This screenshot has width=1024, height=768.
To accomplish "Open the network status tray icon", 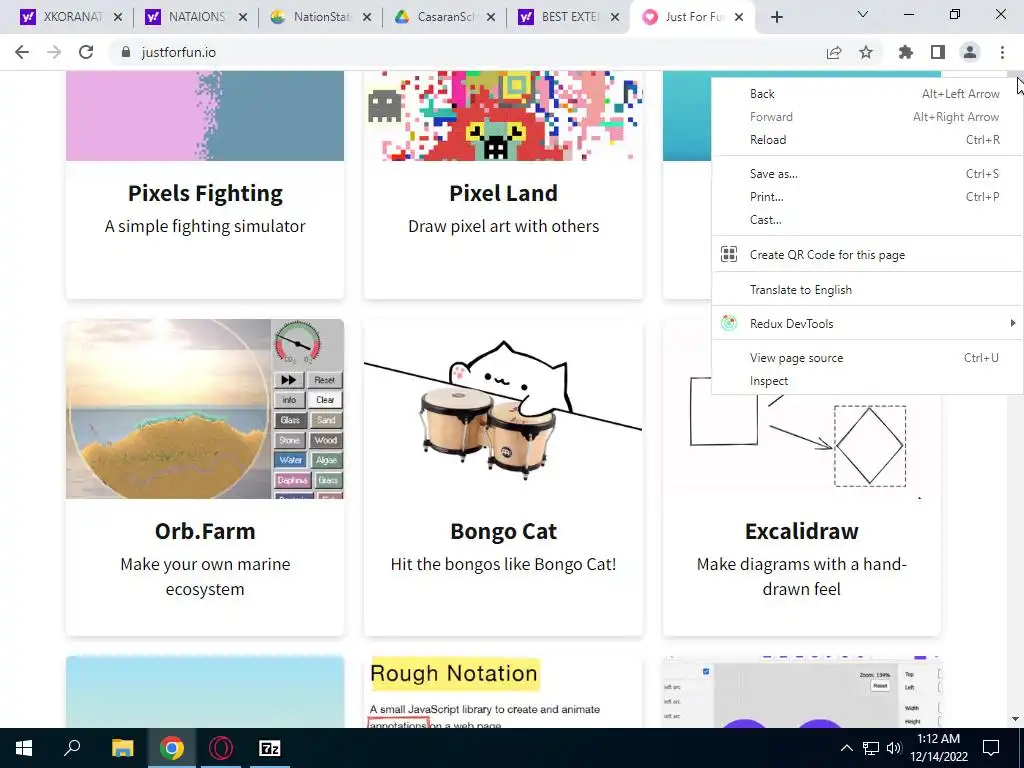I will tap(871, 748).
